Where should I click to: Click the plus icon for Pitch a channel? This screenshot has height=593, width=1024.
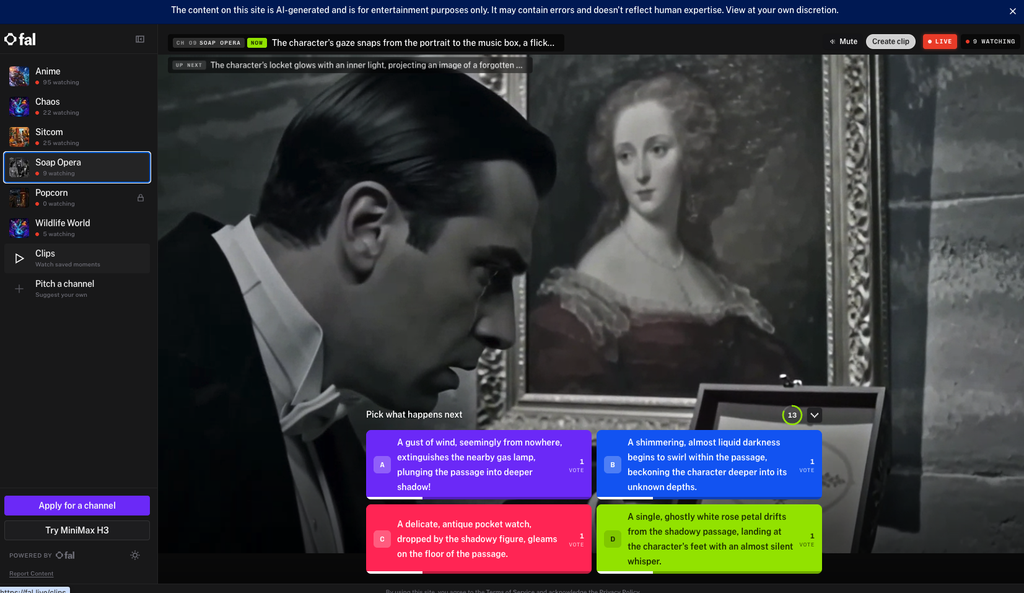(19, 289)
